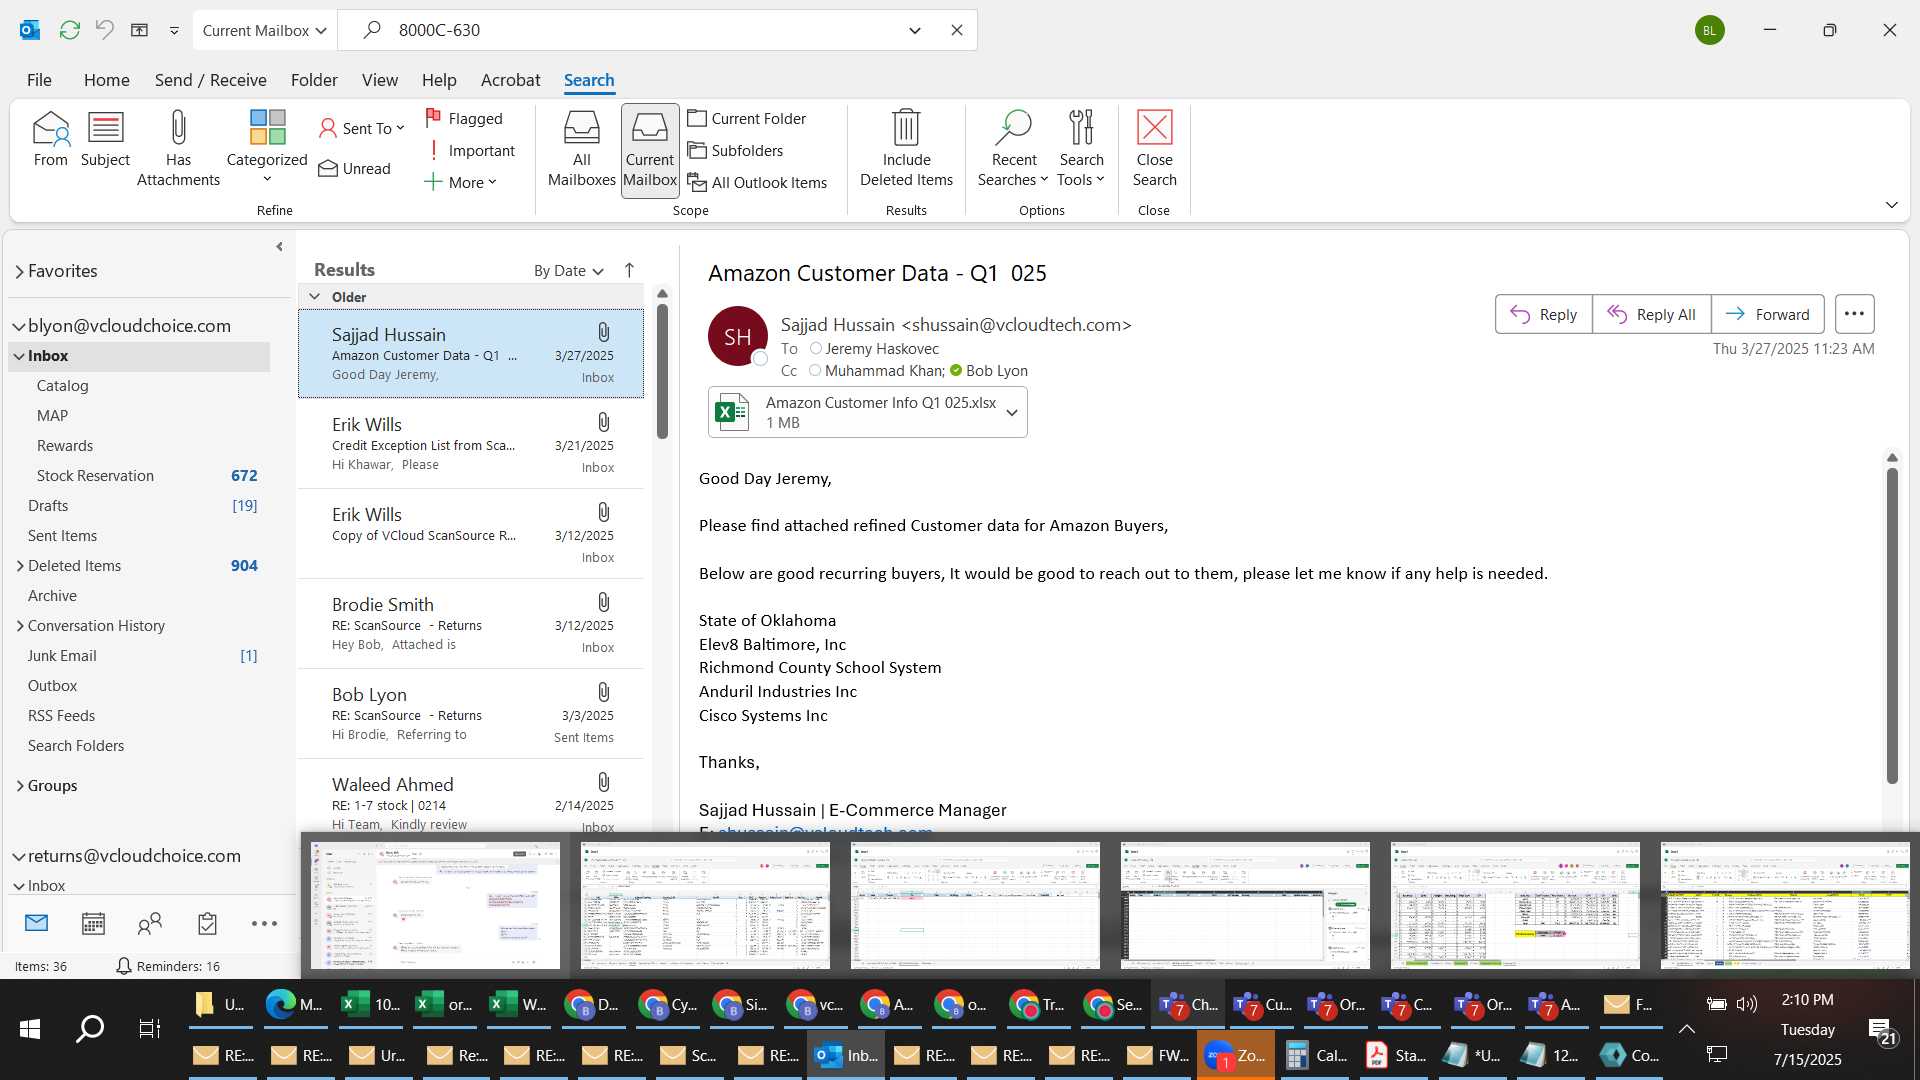This screenshot has width=1920, height=1080.
Task: Expand the Groups section
Action: coord(20,785)
